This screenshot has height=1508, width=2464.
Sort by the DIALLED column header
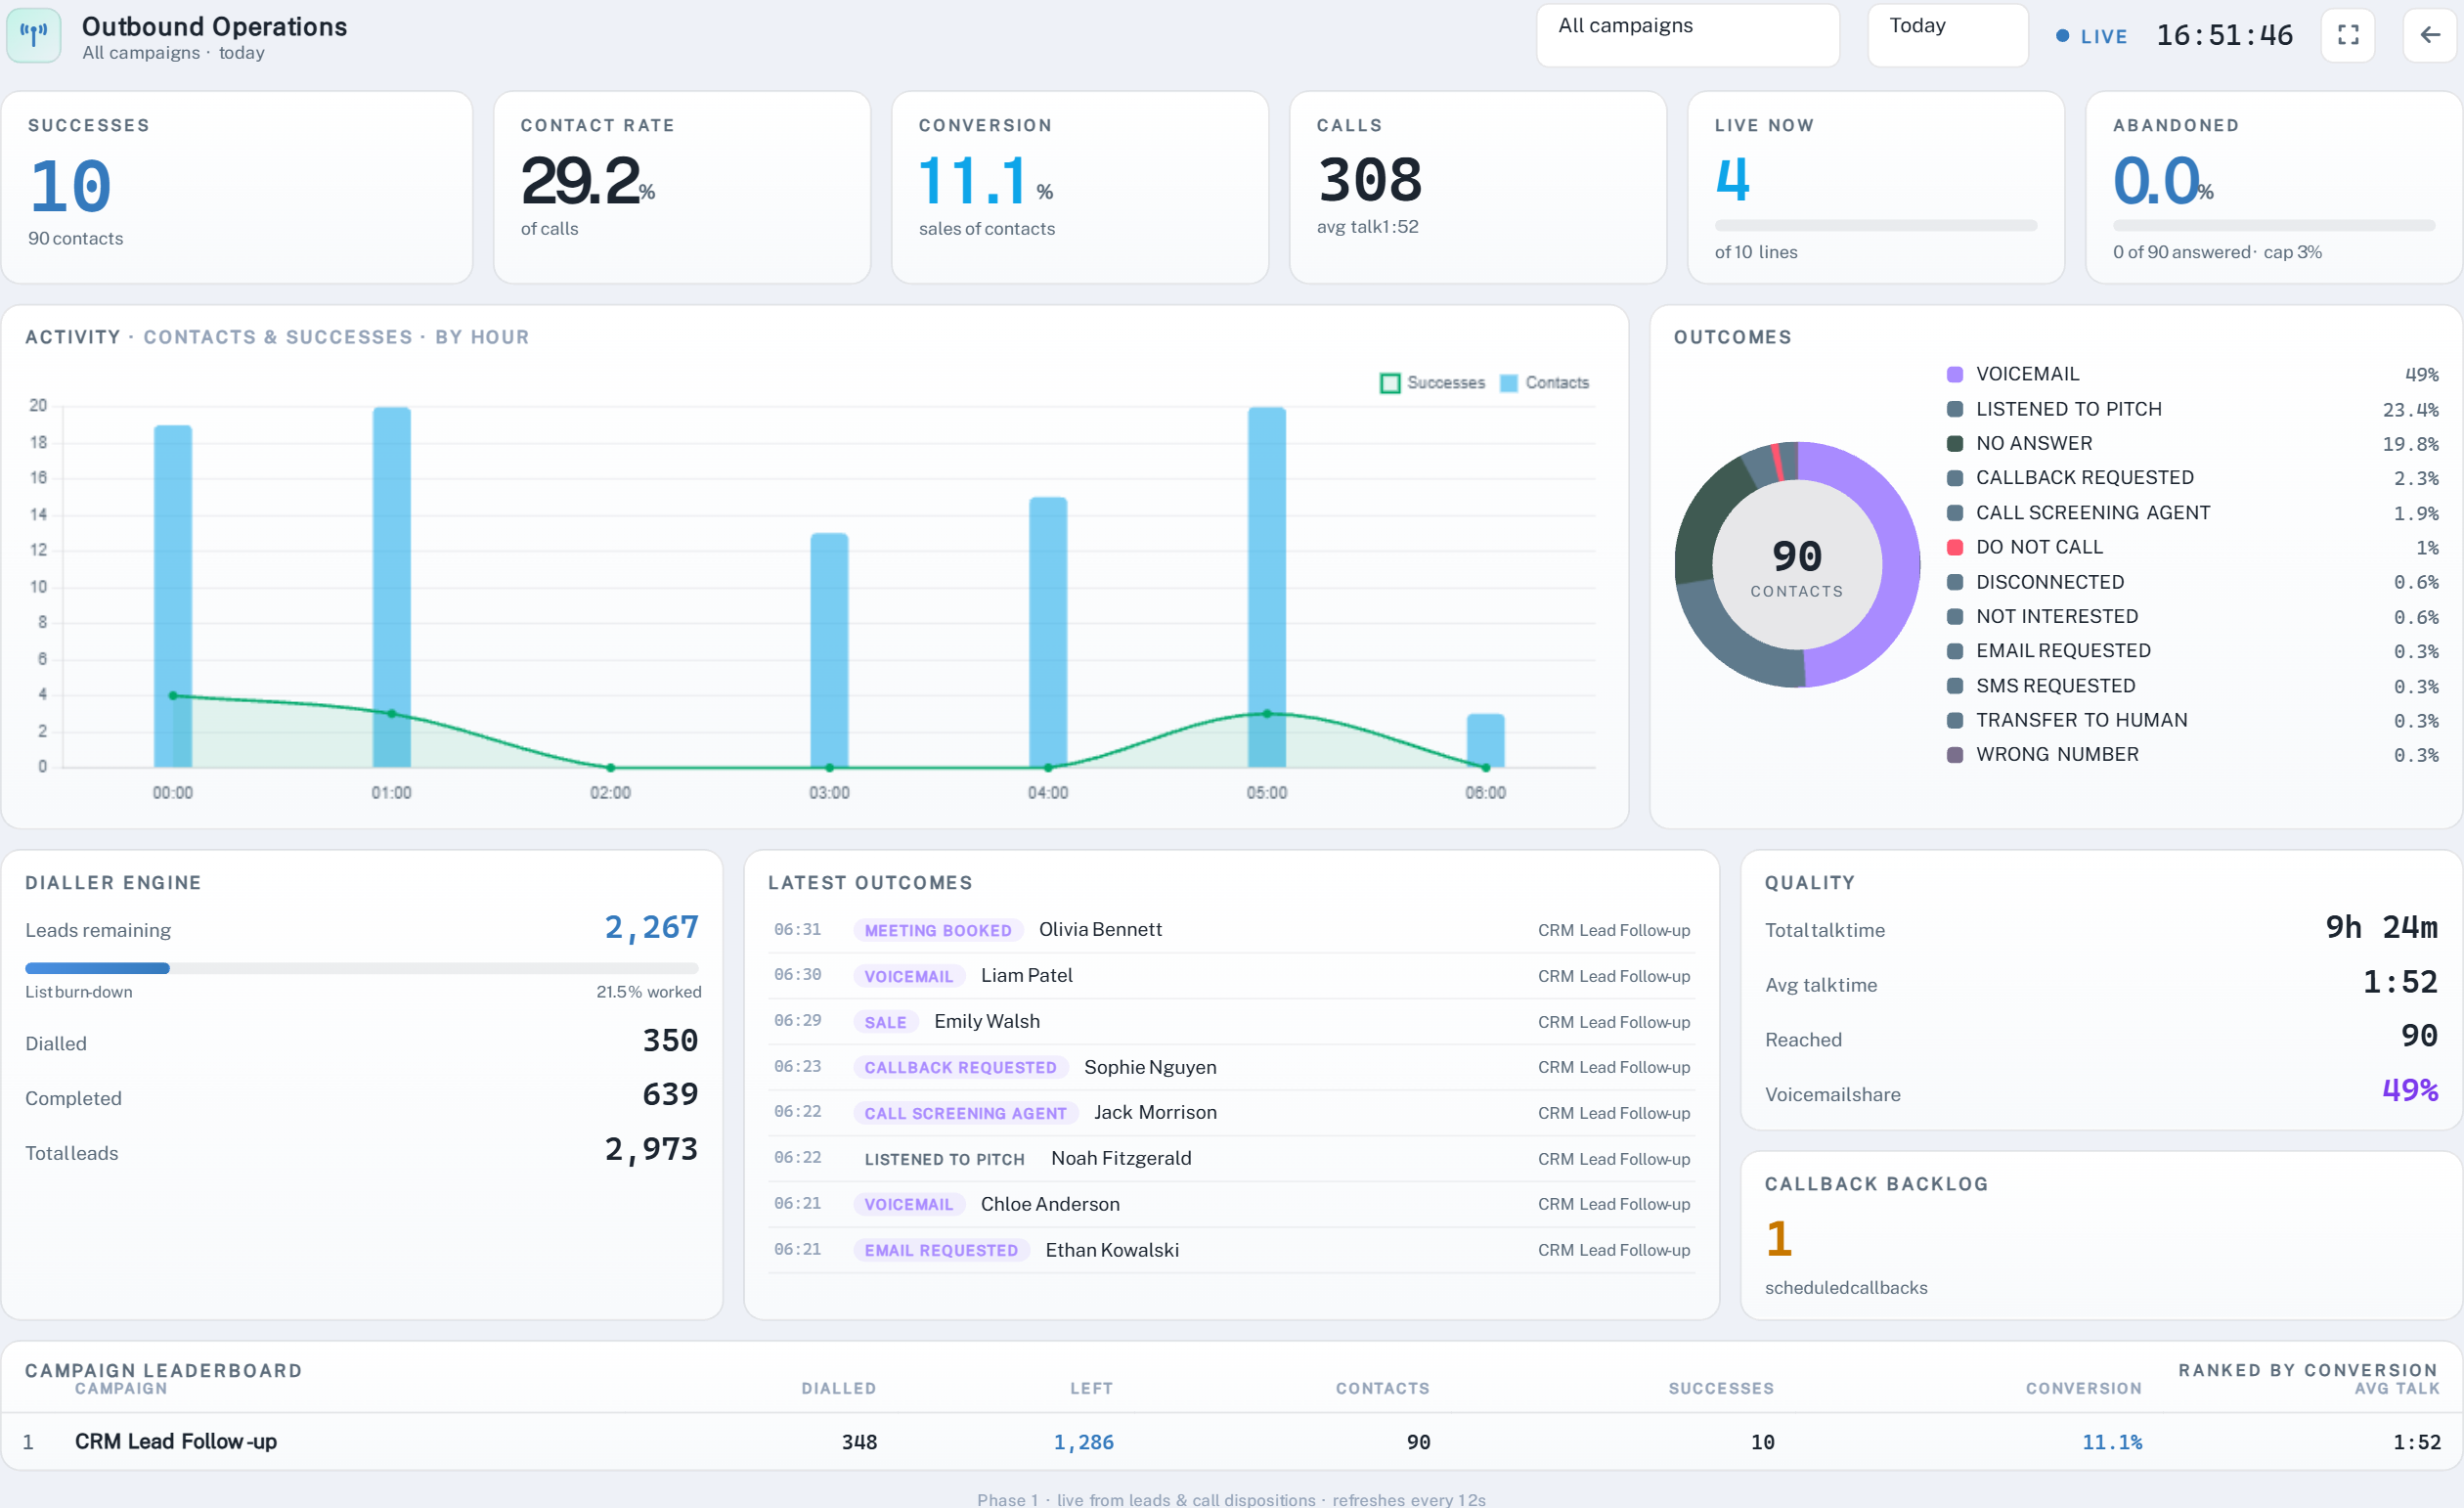click(x=838, y=1388)
